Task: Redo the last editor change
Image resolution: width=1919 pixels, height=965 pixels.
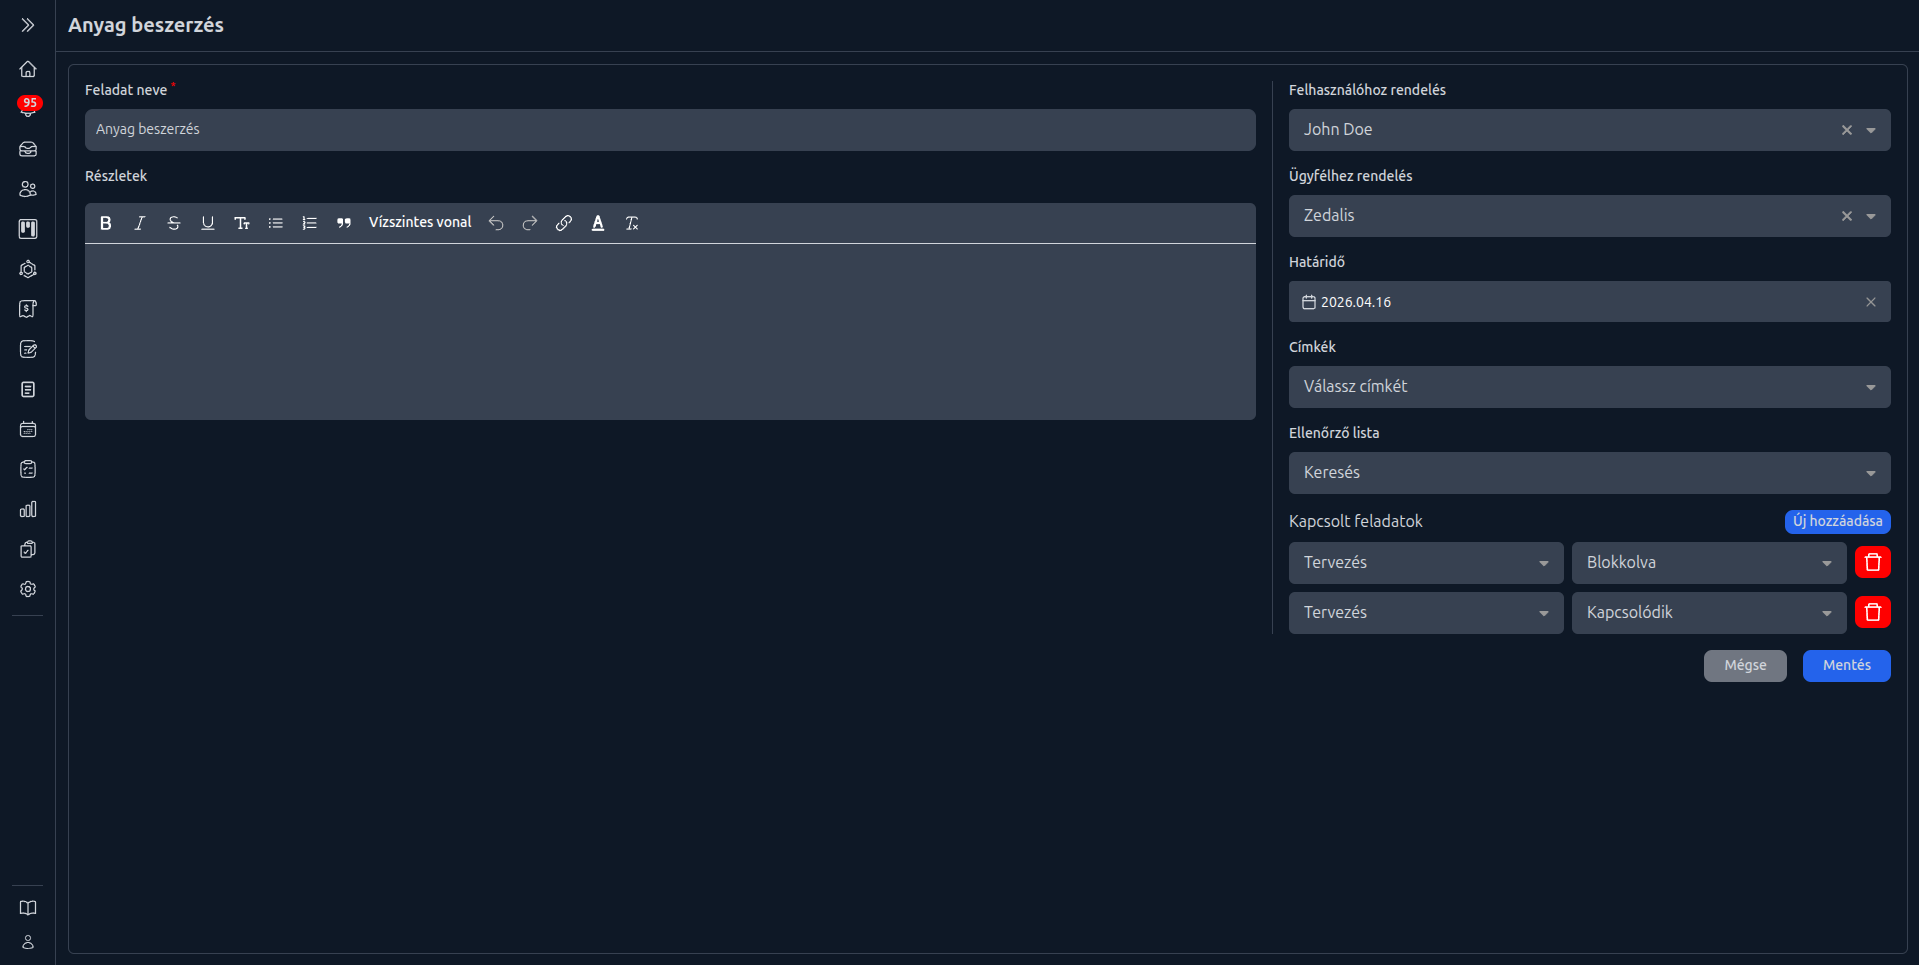Action: (530, 223)
